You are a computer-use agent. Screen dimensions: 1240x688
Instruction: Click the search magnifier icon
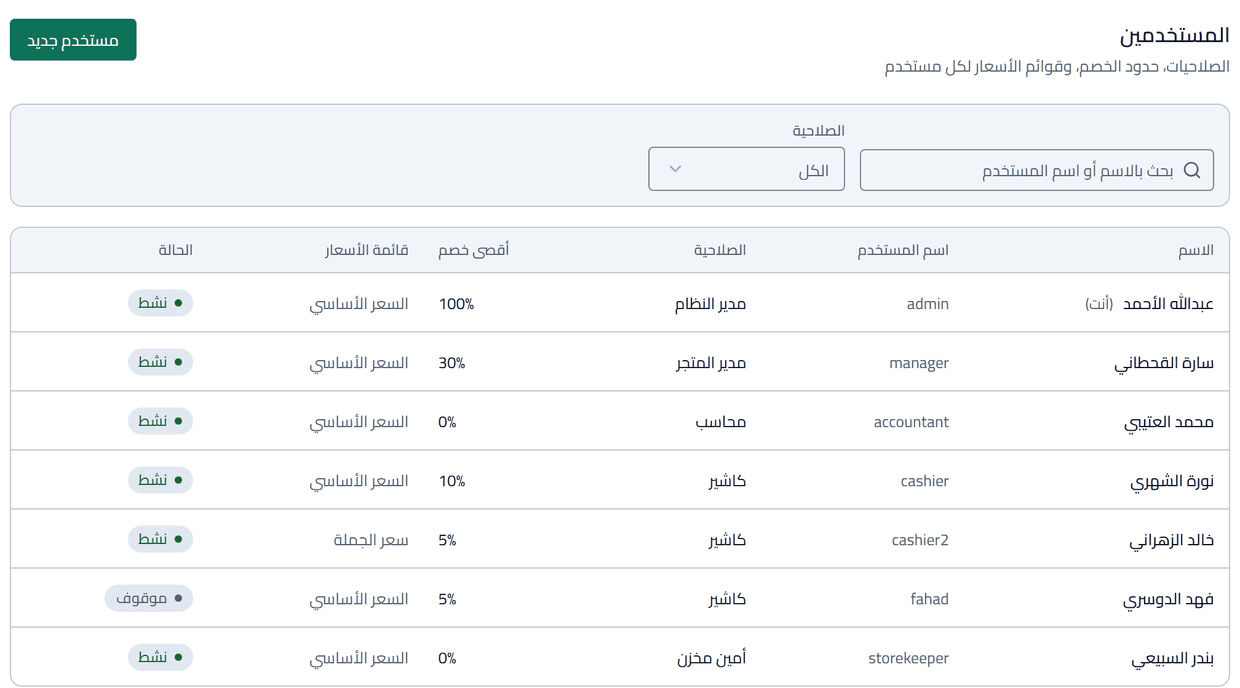[x=1191, y=170]
